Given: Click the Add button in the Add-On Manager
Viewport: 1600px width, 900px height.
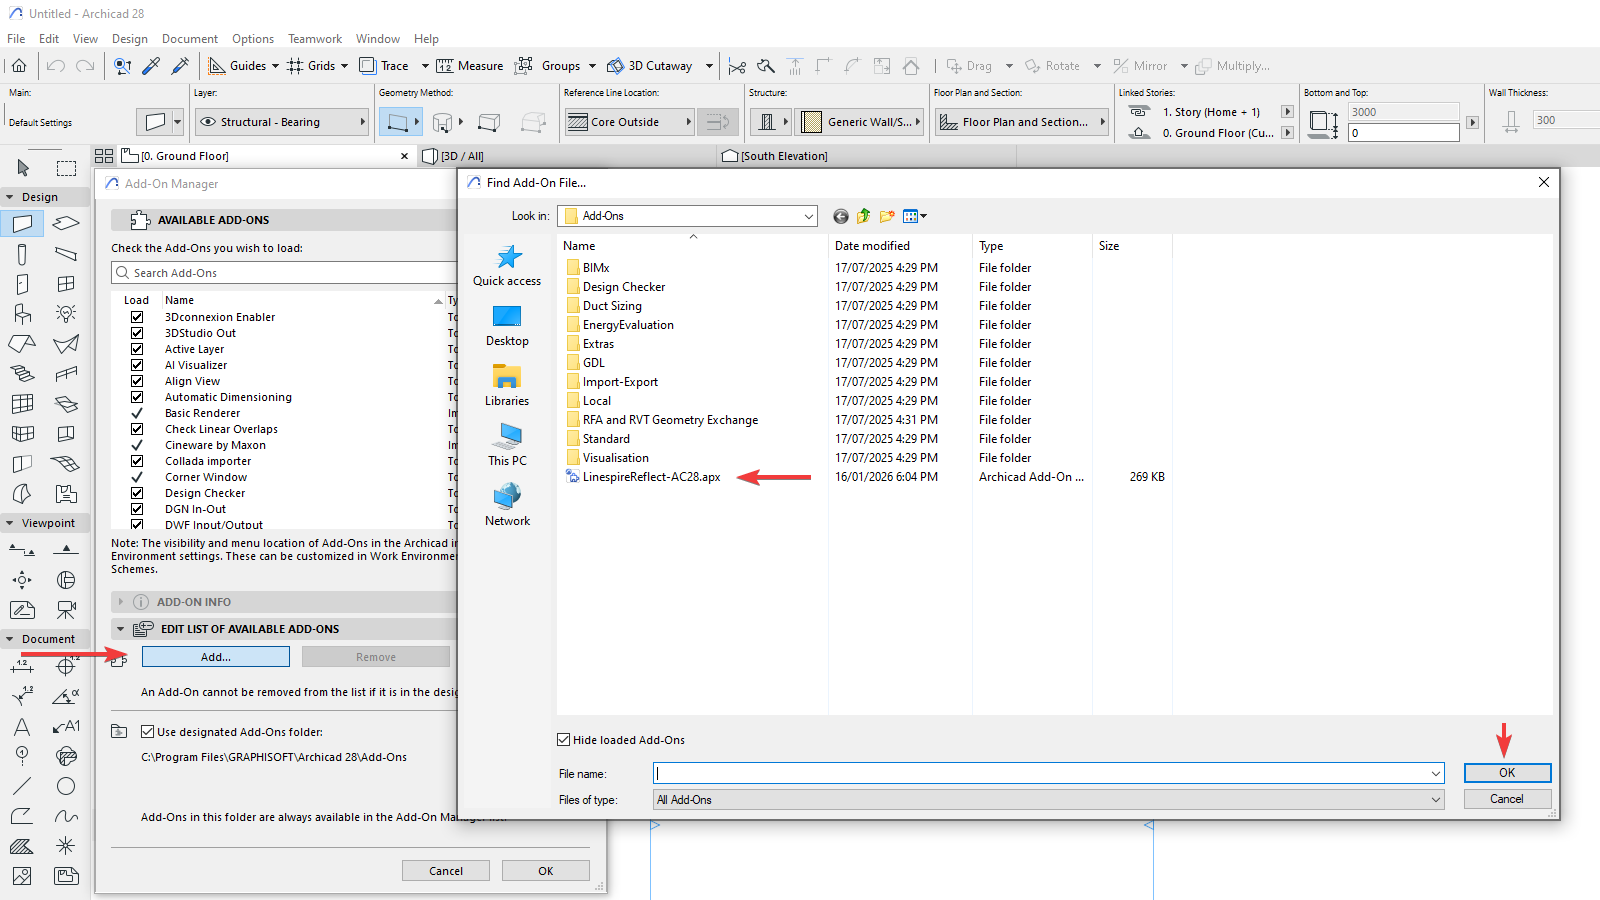Looking at the screenshot, I should pos(214,656).
